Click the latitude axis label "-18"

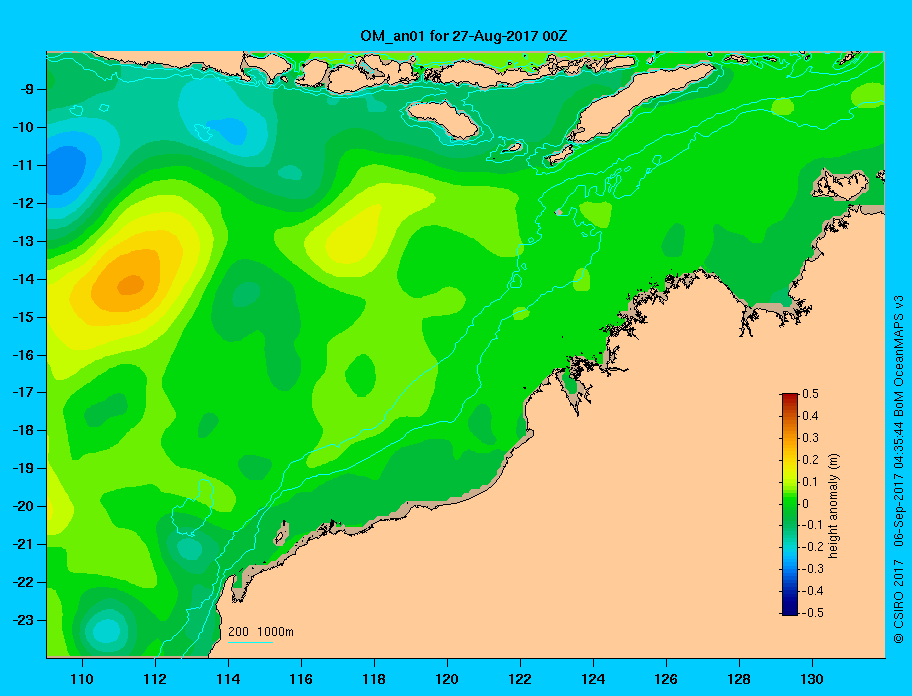[x=23, y=431]
